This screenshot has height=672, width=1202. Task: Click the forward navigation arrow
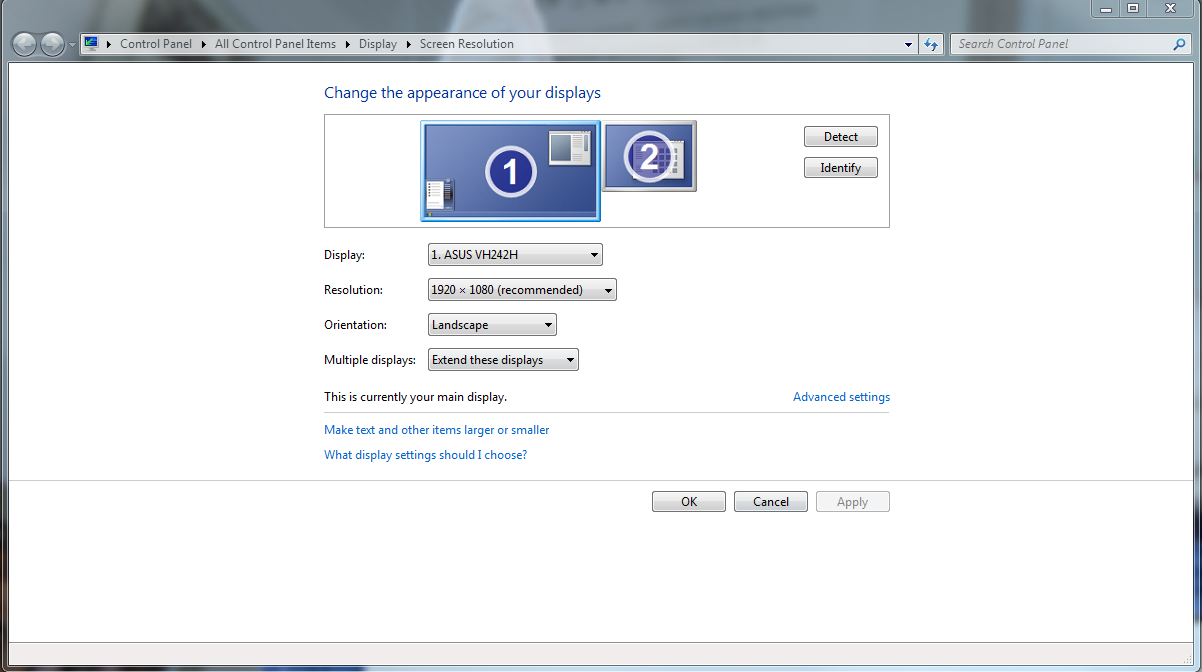(51, 43)
